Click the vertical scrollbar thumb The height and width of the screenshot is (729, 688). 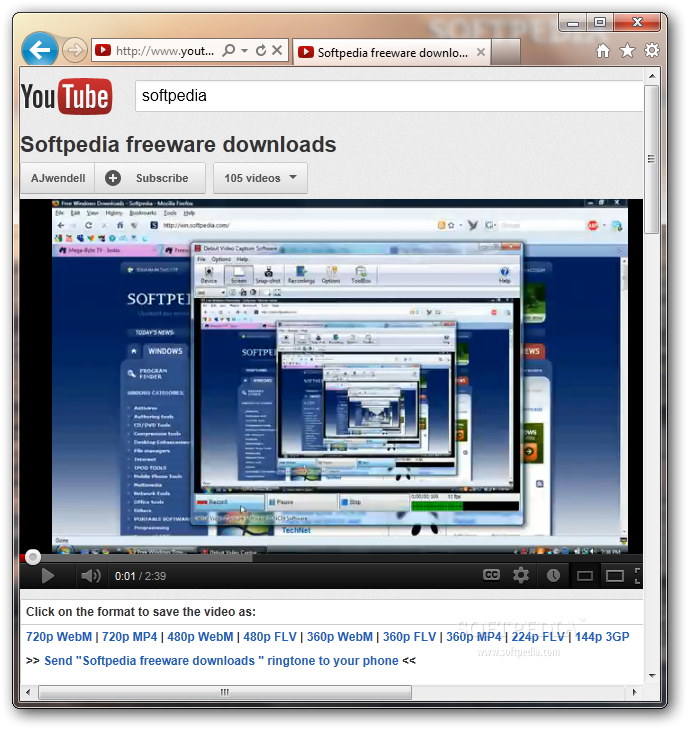(x=652, y=159)
